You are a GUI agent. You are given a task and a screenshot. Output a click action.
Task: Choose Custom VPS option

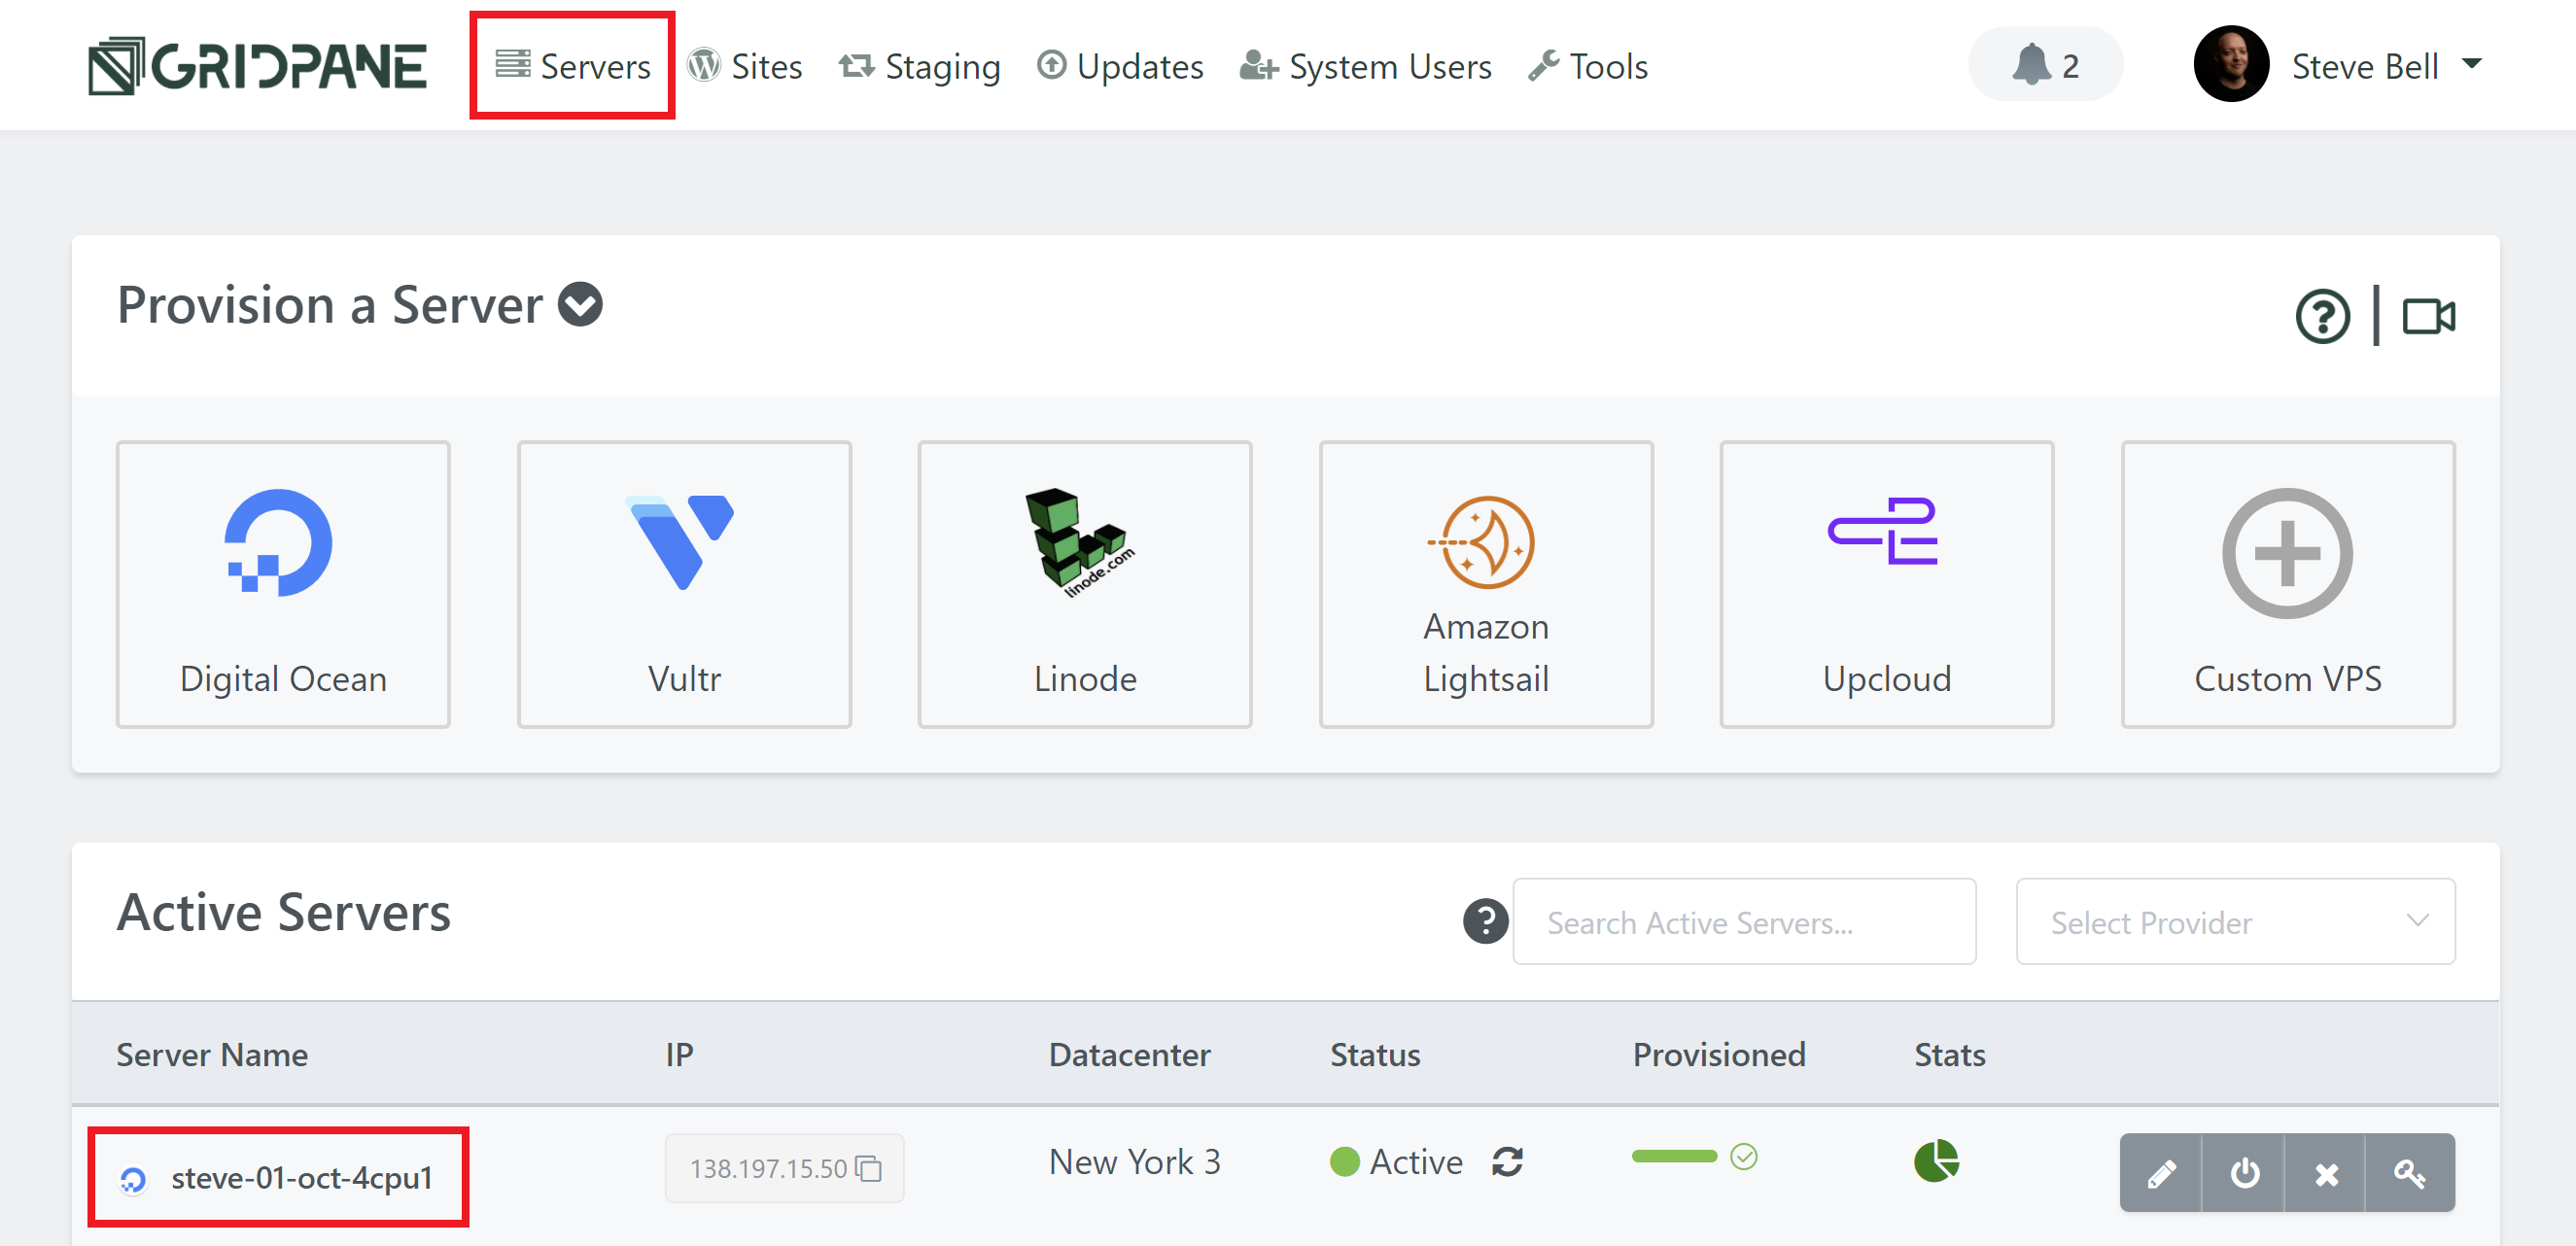2288,585
